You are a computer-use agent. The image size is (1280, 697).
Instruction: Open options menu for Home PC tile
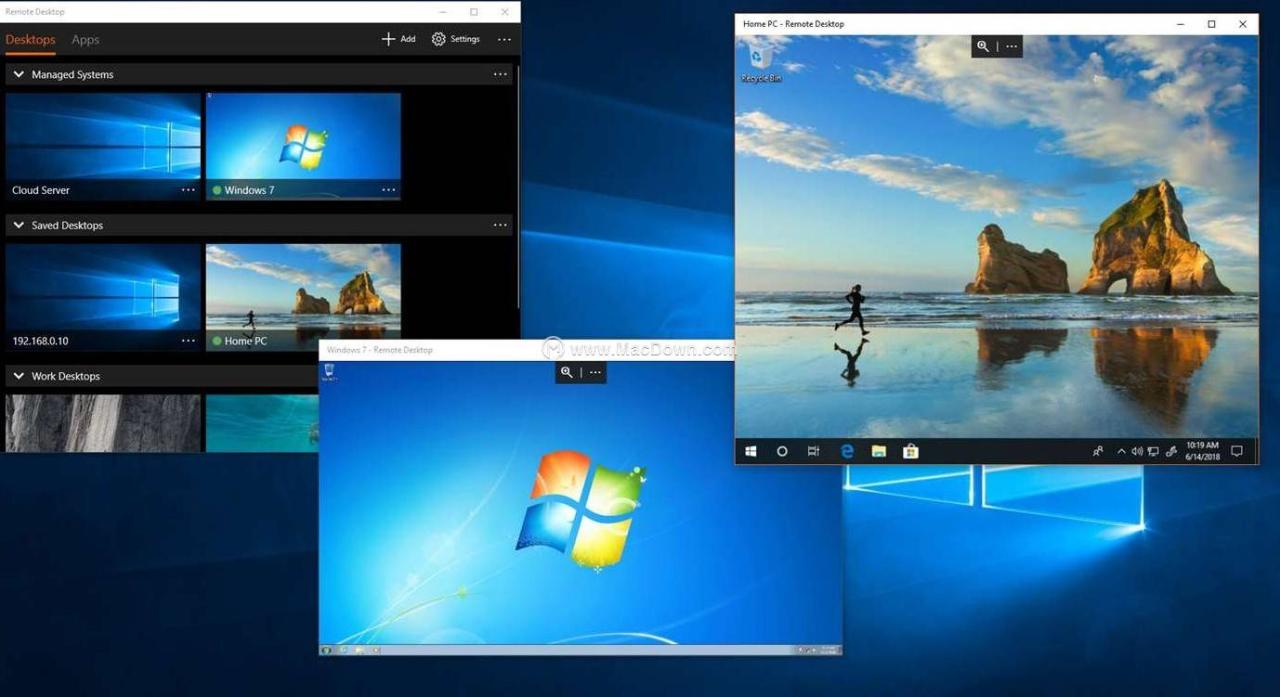(389, 340)
